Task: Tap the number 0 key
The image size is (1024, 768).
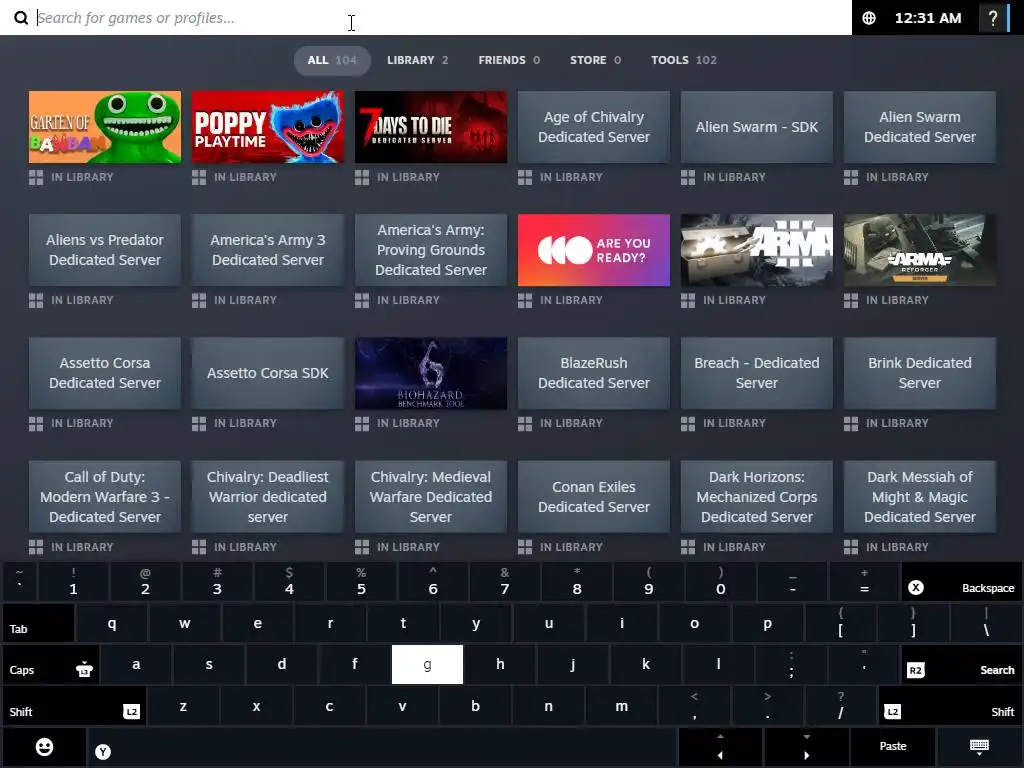Action: click(720, 582)
